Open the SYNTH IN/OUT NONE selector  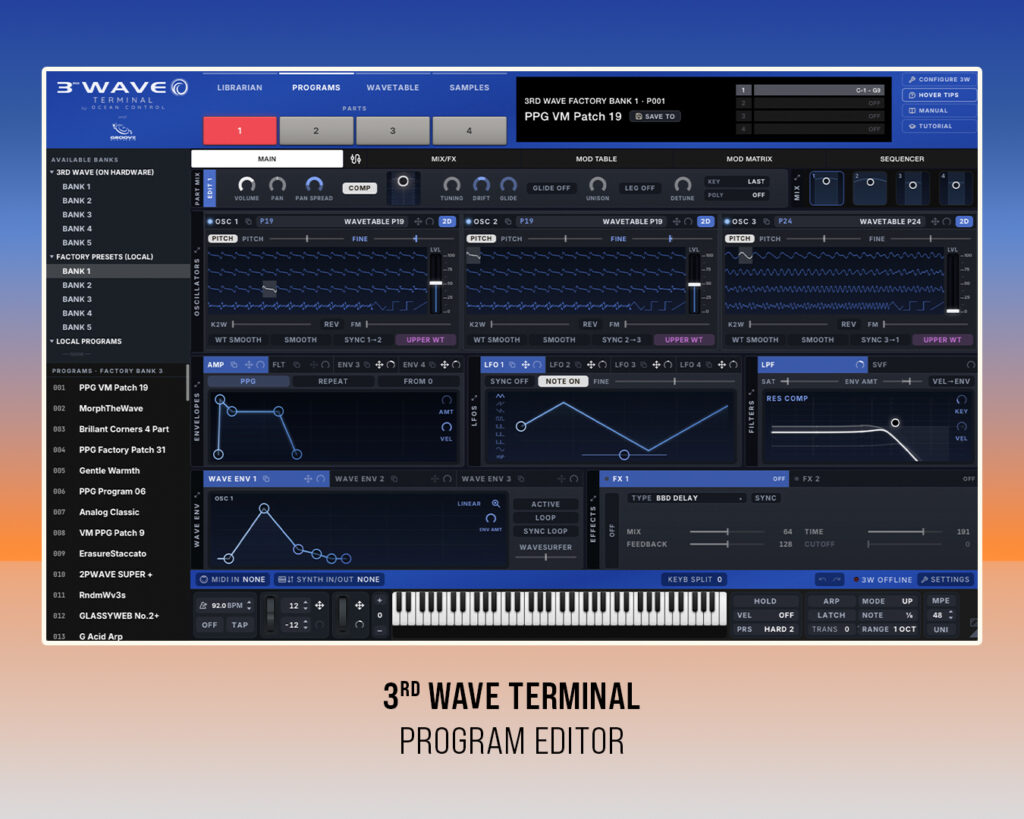328,579
